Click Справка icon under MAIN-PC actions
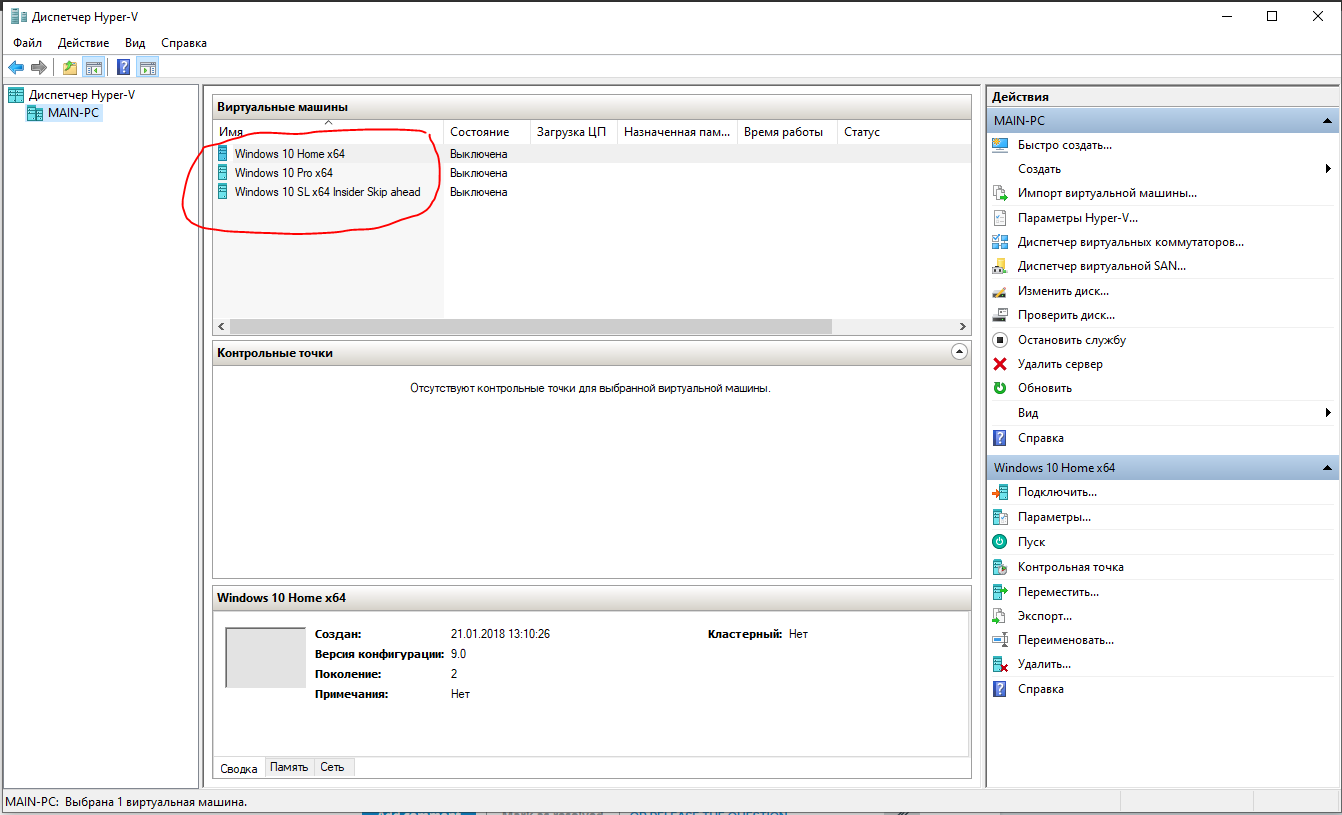Image resolution: width=1342 pixels, height=815 pixels. tap(999, 438)
